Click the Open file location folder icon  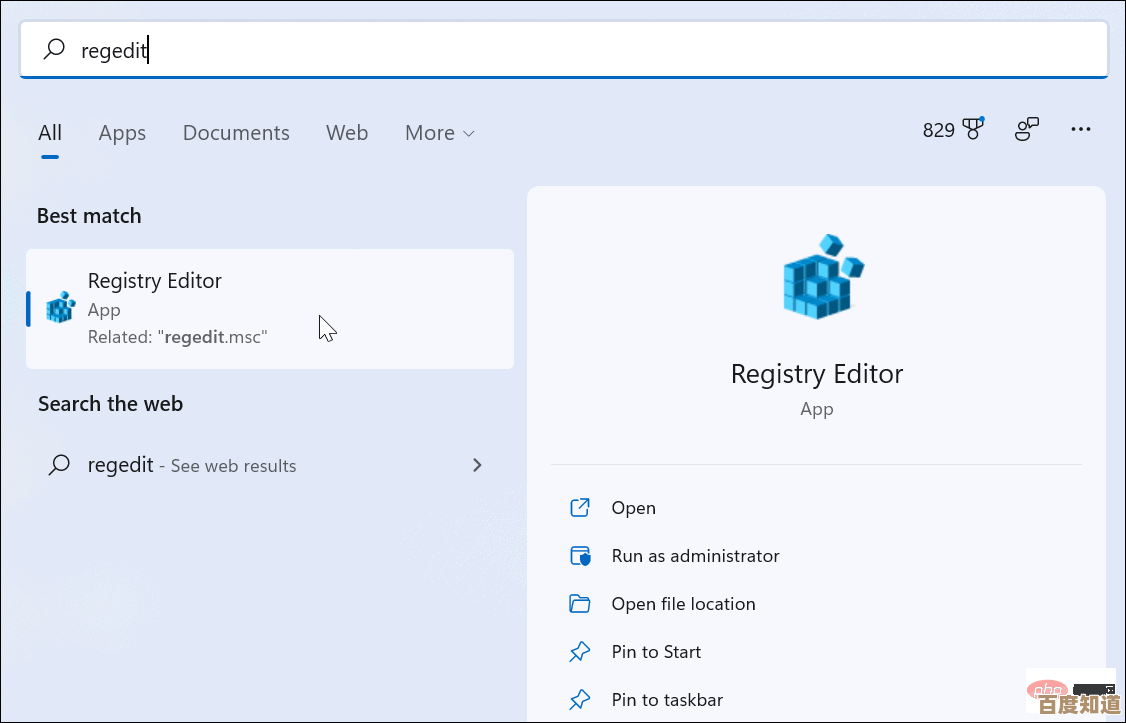click(x=580, y=604)
